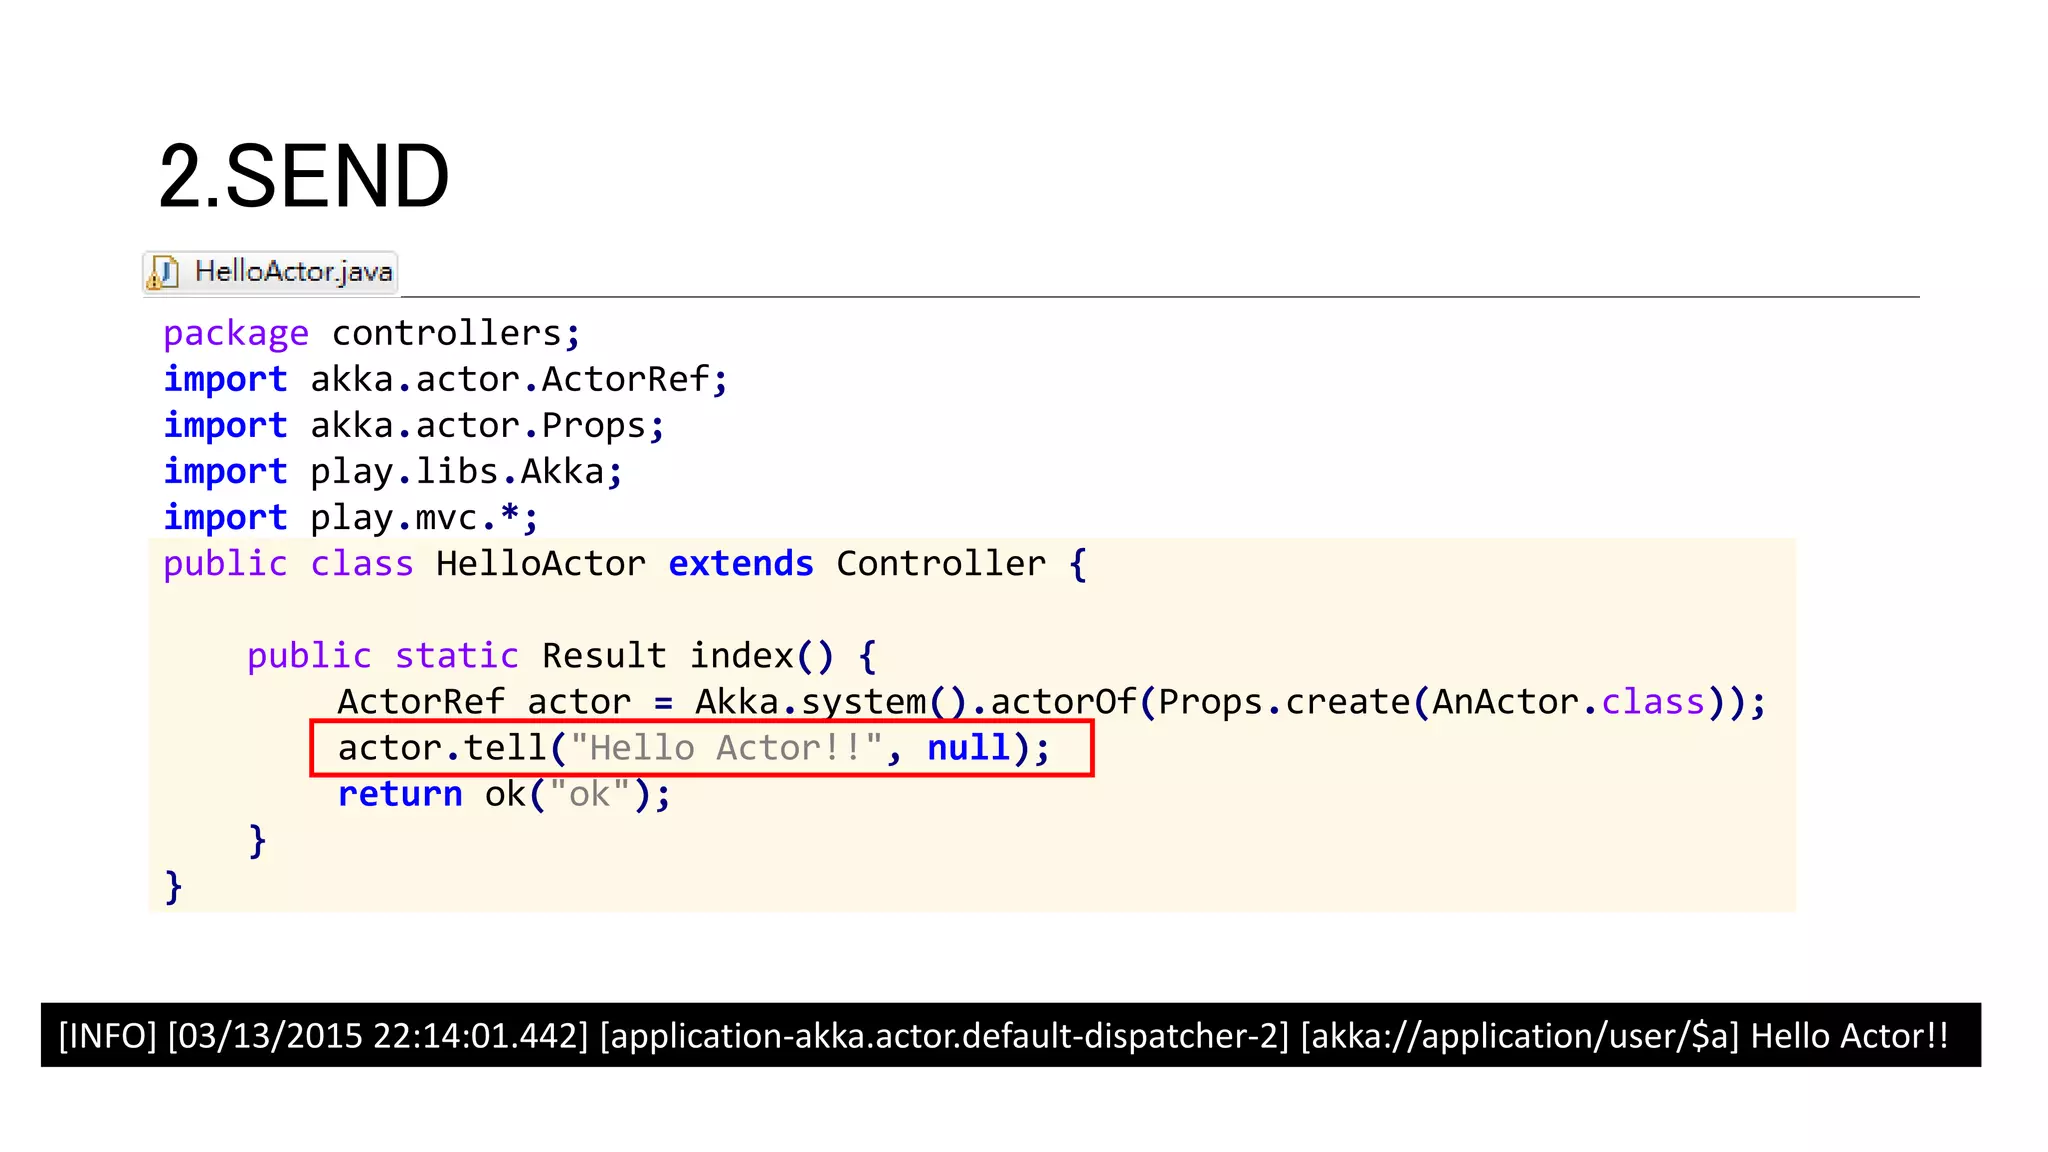Click the line "import play.libs.Akka;"
The height and width of the screenshot is (1152, 2048).
393,471
